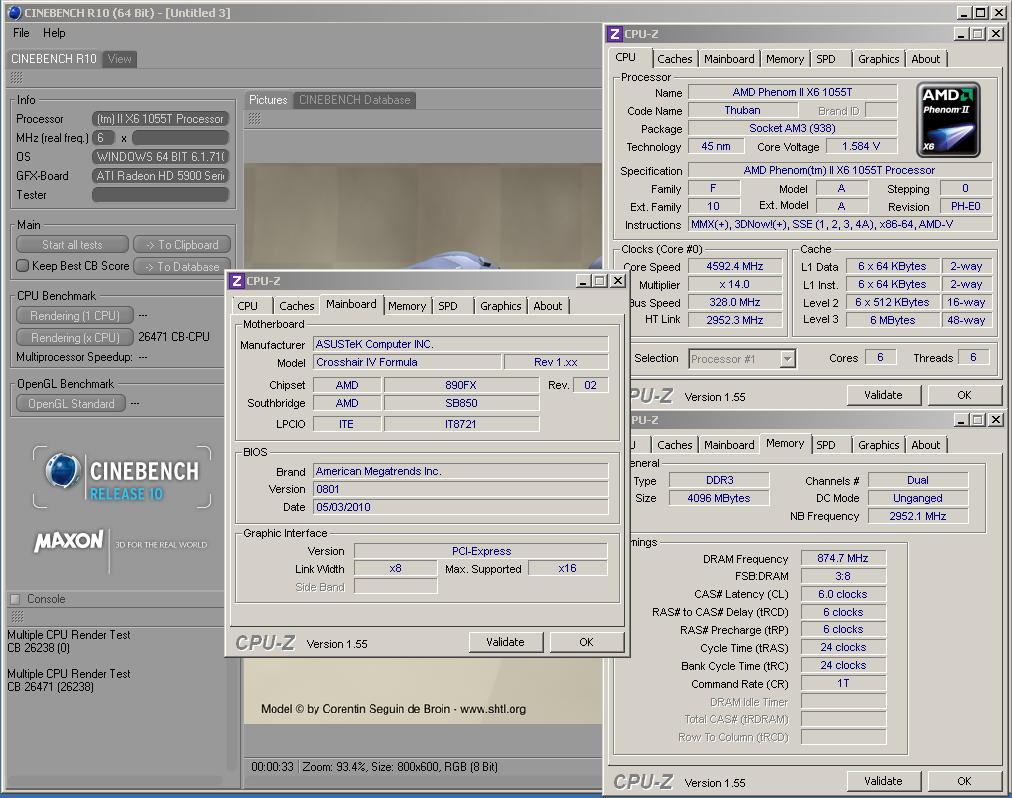Toggle the Console checkbox
Viewport: 1012px width, 798px height.
tap(15, 599)
